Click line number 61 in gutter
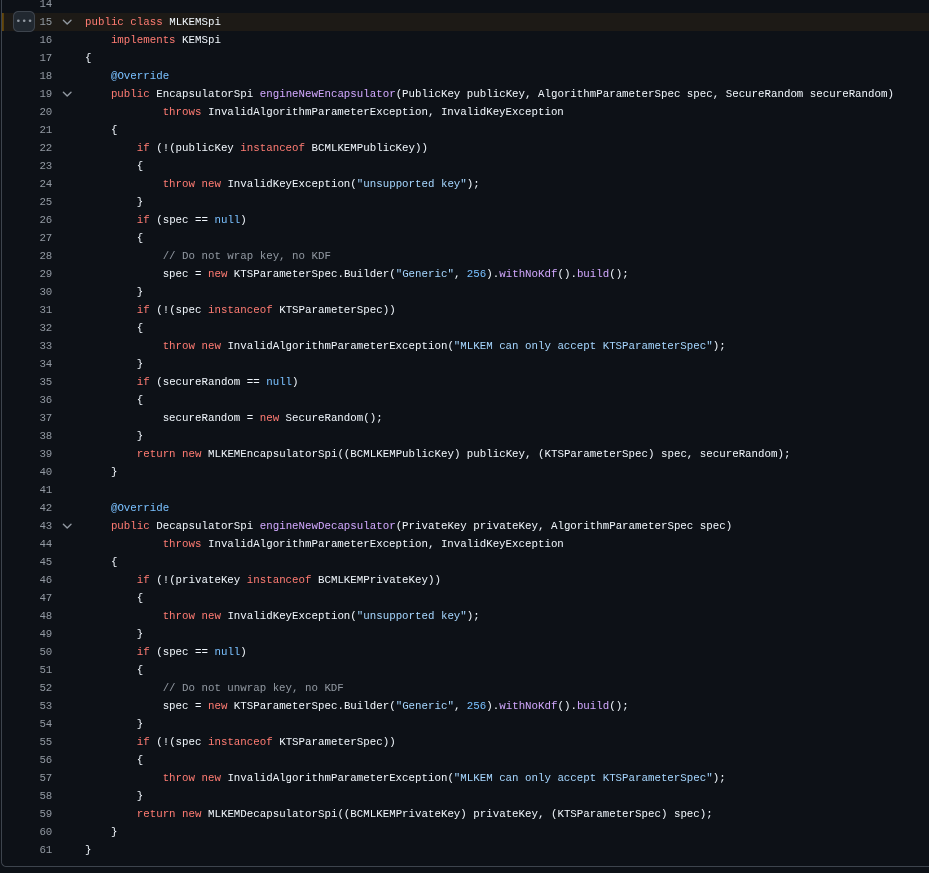This screenshot has height=873, width=929. coord(46,850)
